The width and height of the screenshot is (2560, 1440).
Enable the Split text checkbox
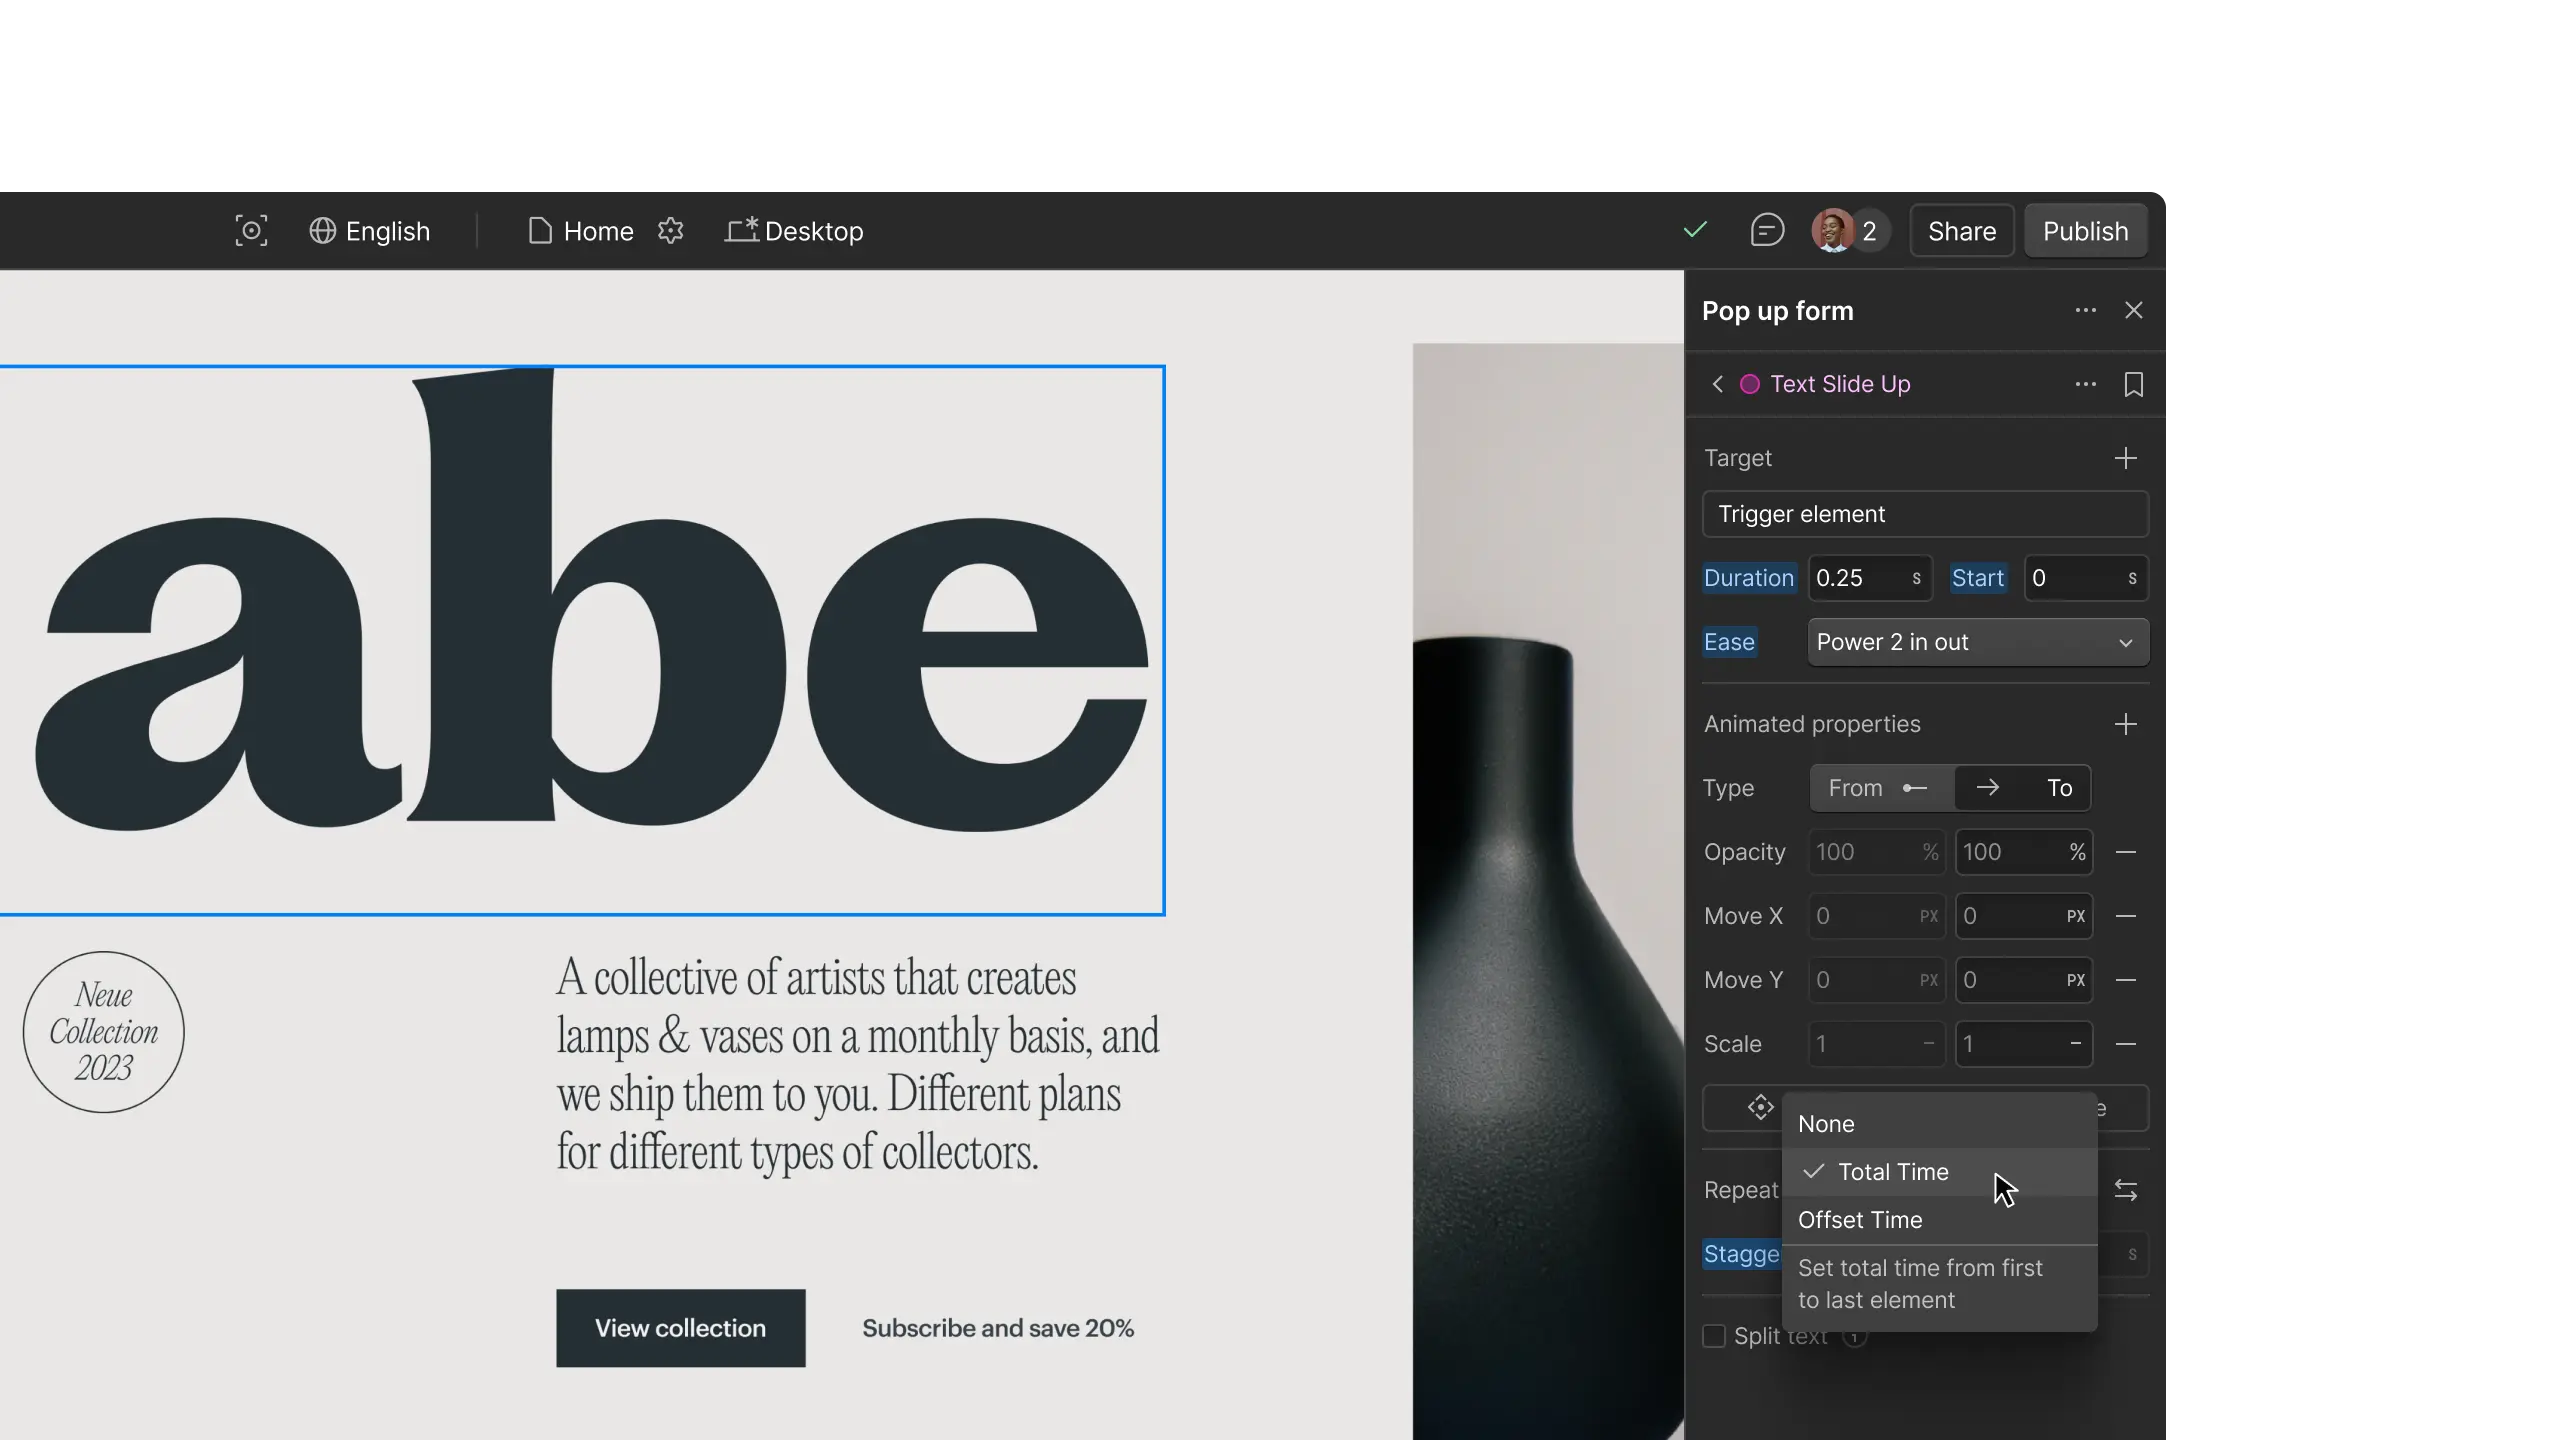pos(1714,1336)
